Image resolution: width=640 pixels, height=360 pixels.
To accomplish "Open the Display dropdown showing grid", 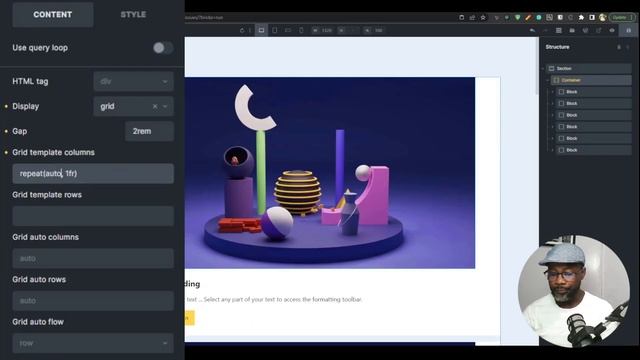I will coord(133,106).
